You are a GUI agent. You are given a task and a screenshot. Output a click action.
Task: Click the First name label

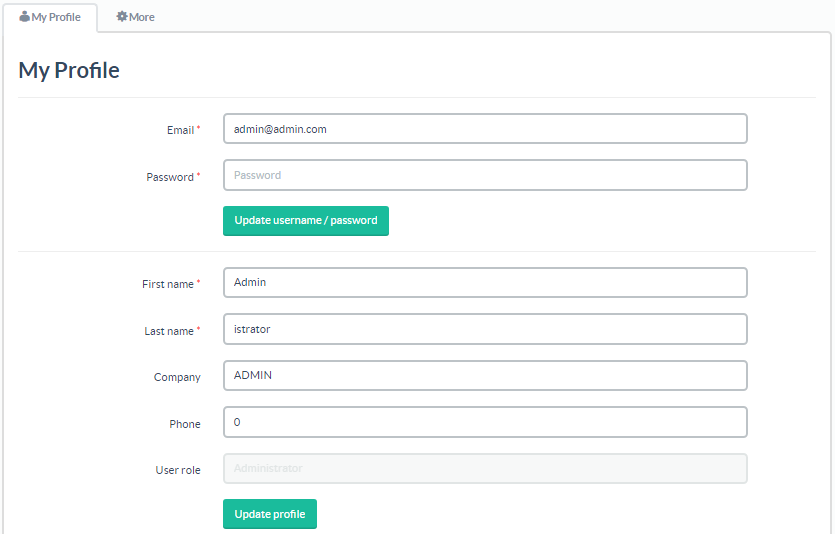(168, 284)
